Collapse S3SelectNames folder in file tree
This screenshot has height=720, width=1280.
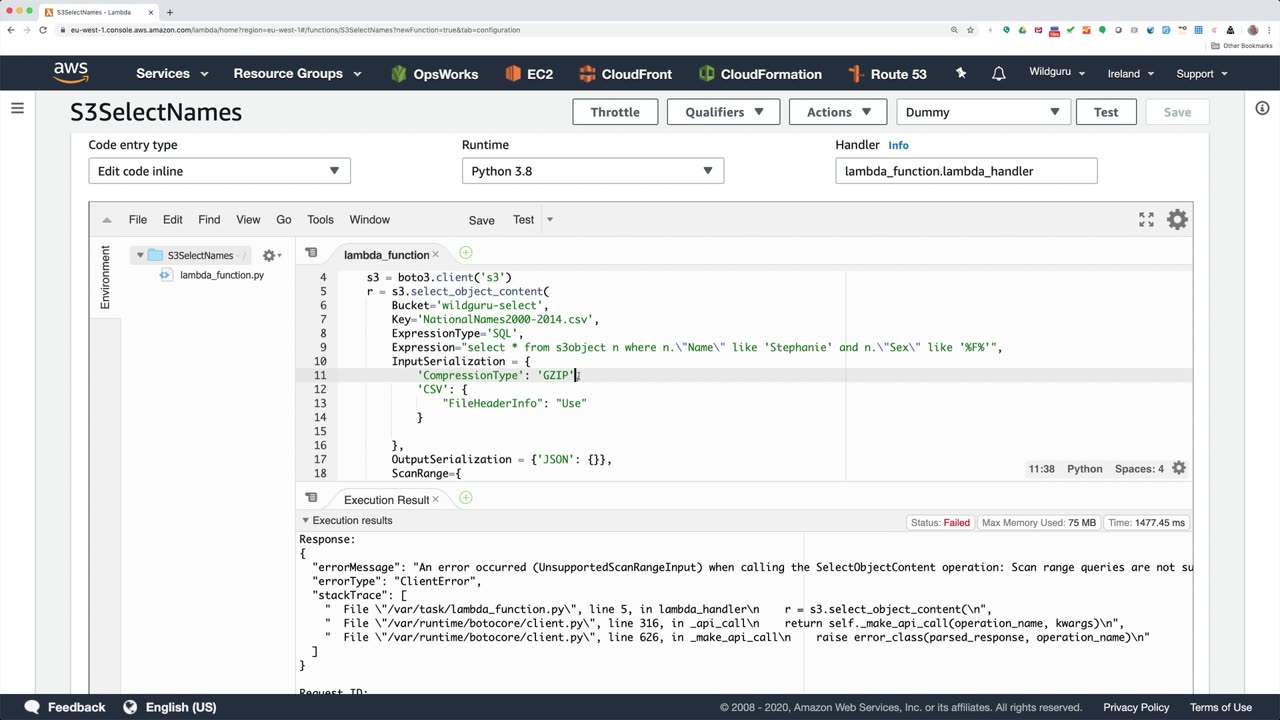(x=140, y=255)
